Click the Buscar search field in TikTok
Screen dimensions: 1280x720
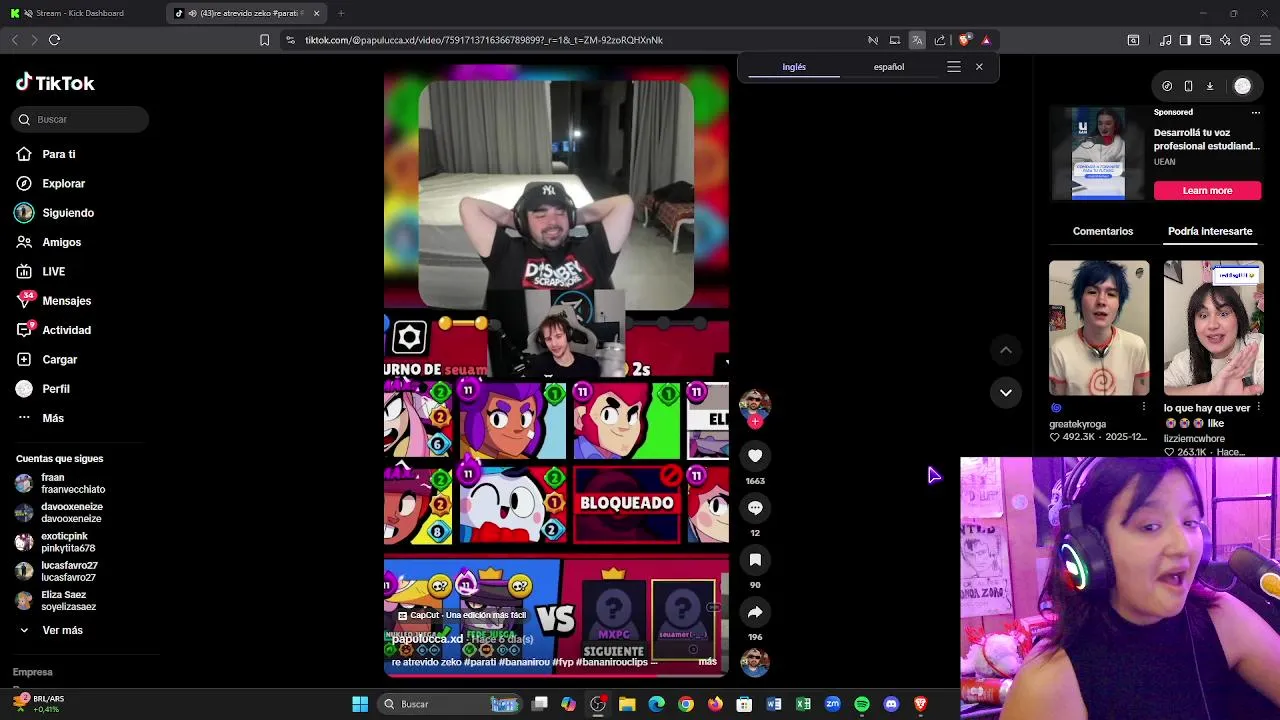(80, 119)
